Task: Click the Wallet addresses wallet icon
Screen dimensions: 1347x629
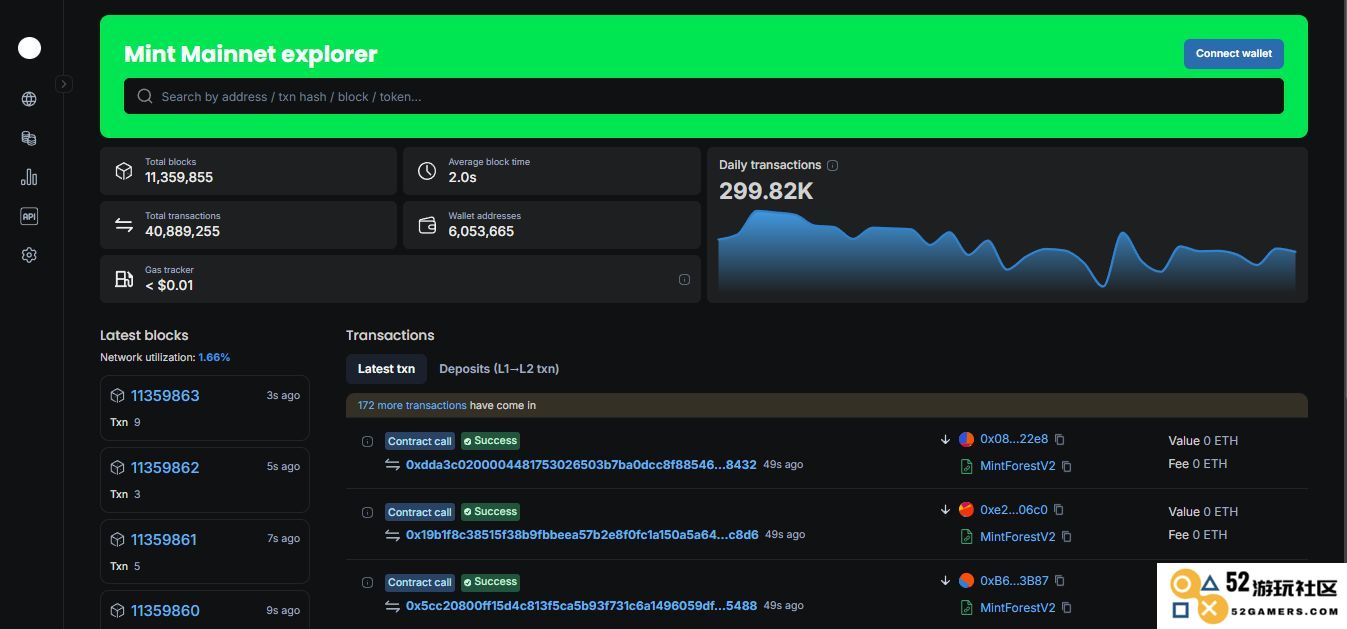Action: point(427,225)
